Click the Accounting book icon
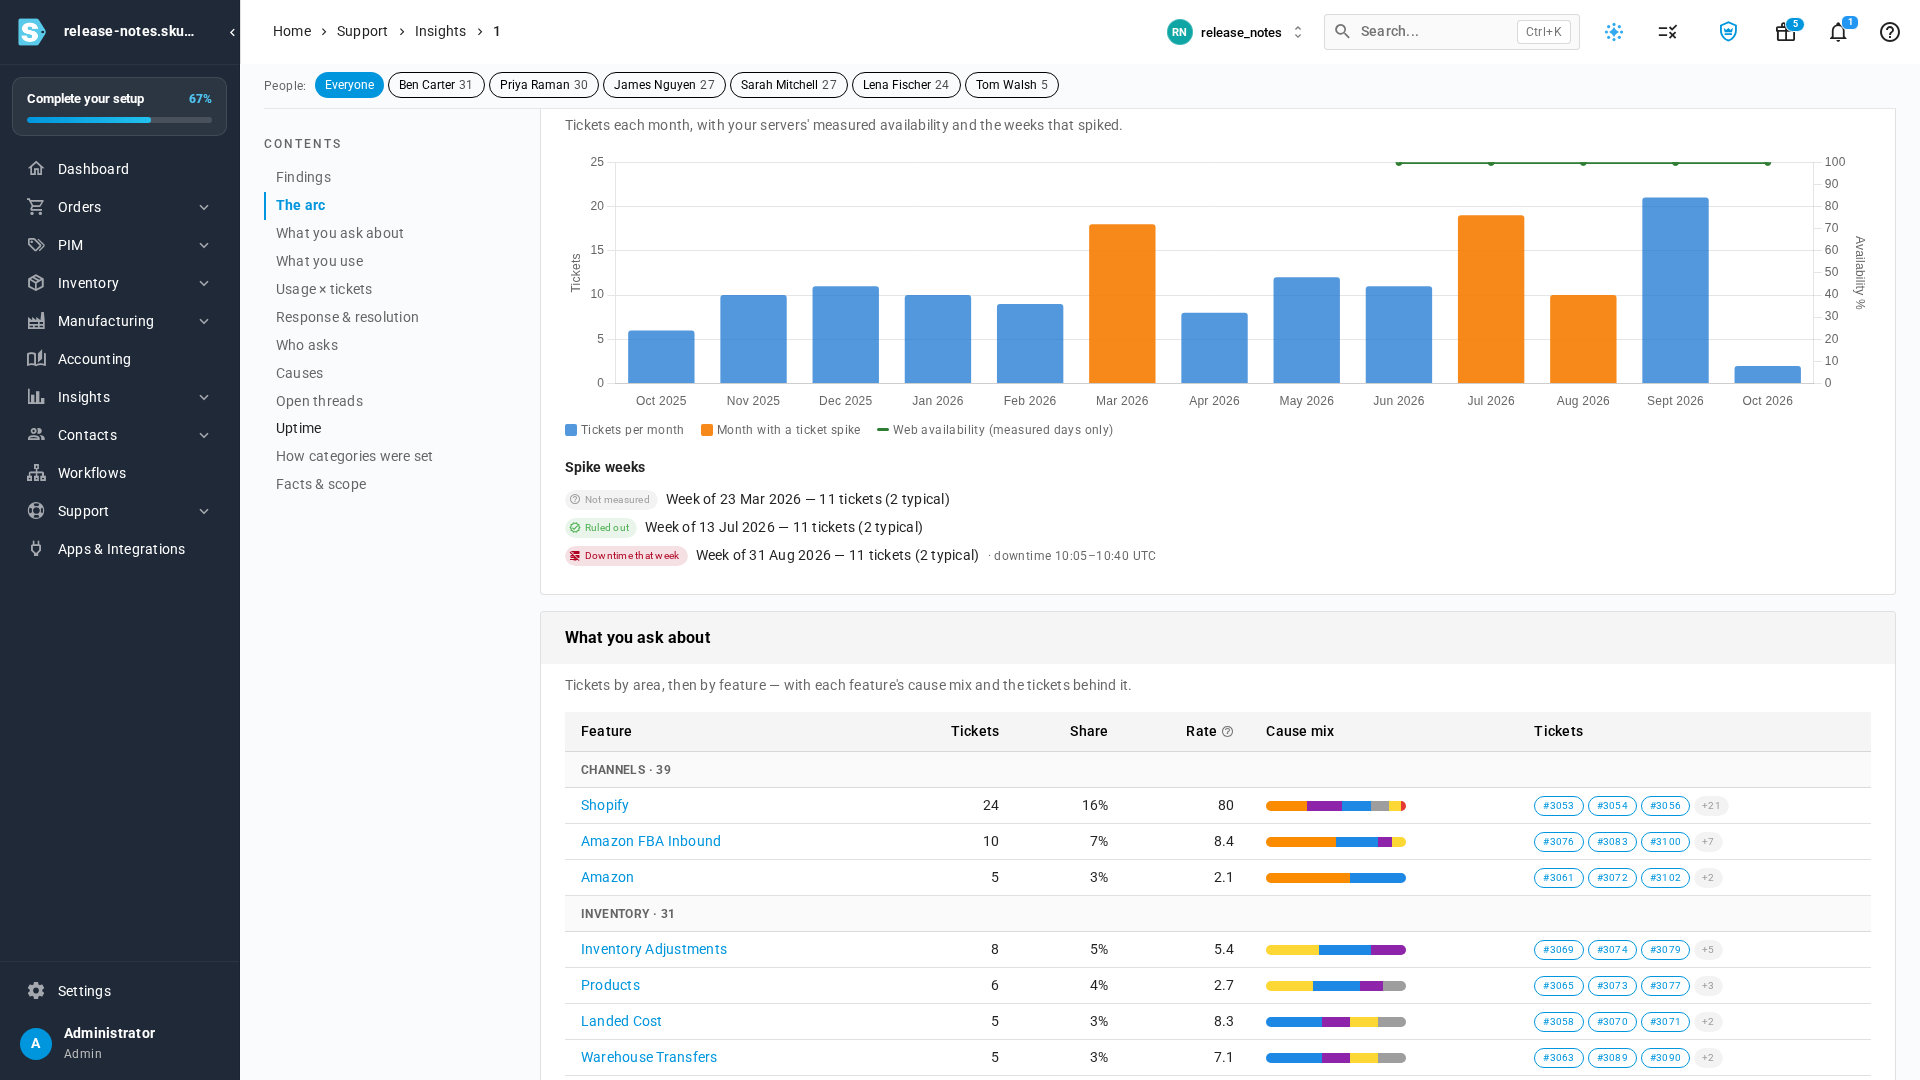This screenshot has height=1080, width=1920. [36, 359]
